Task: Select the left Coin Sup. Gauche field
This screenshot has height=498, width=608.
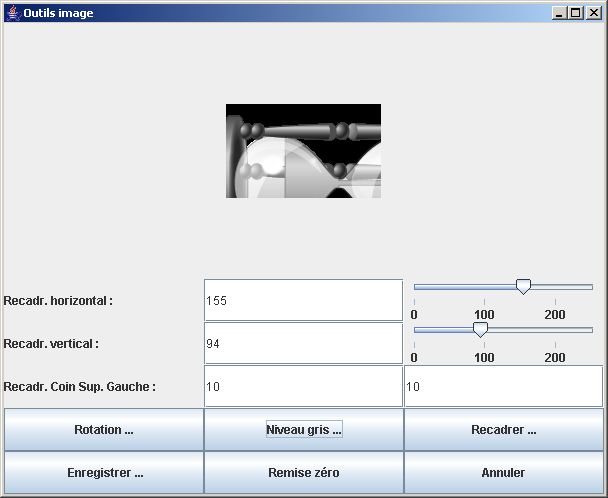Action: pos(303,386)
